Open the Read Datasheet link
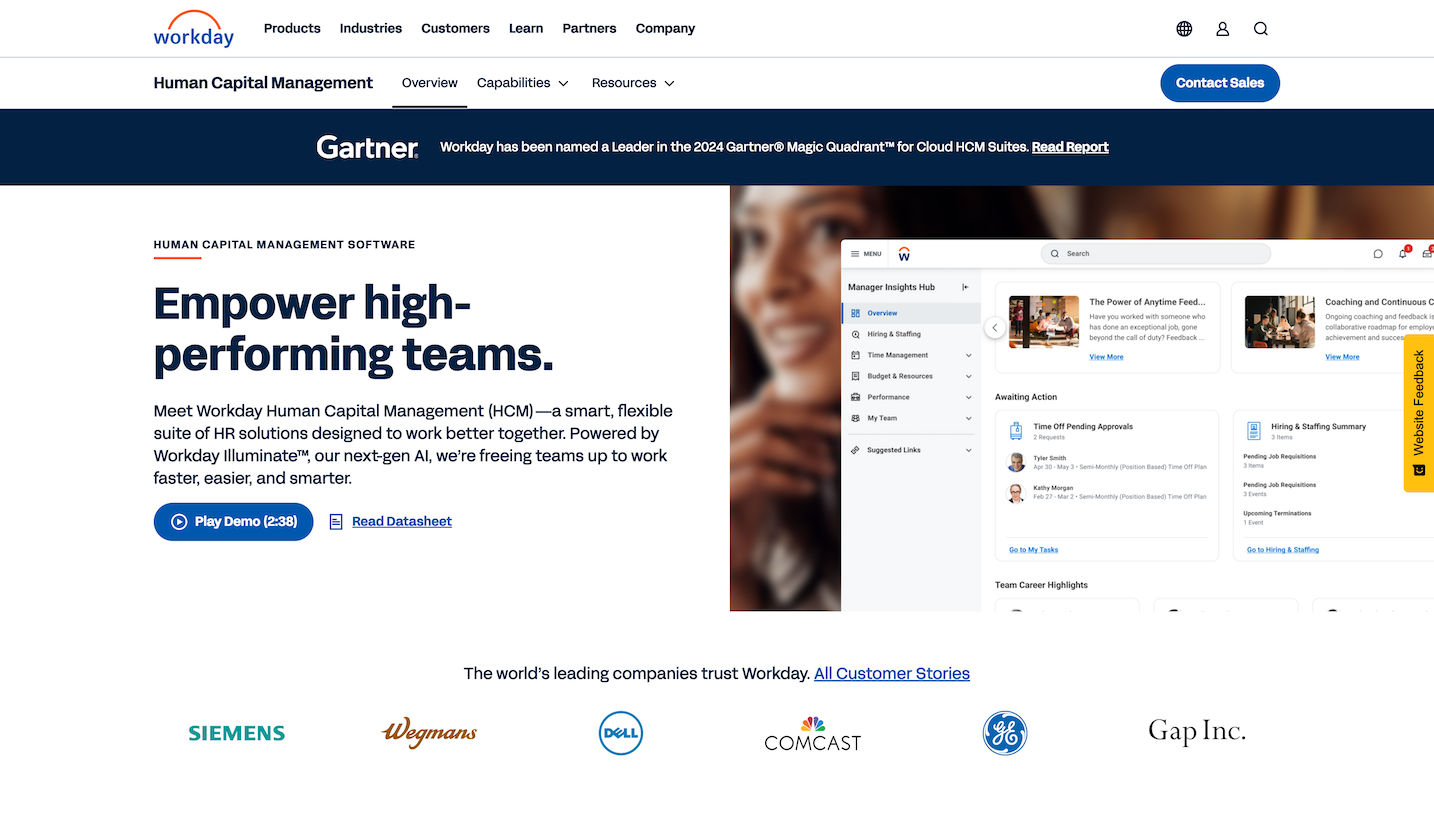 402,521
